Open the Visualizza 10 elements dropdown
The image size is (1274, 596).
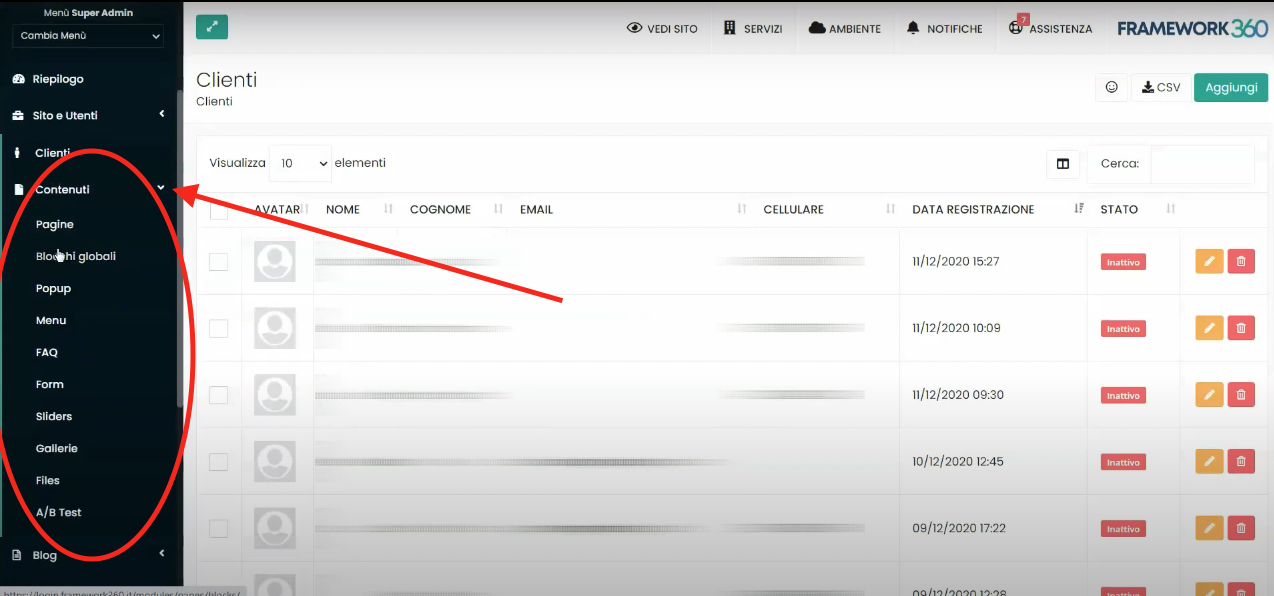[300, 163]
